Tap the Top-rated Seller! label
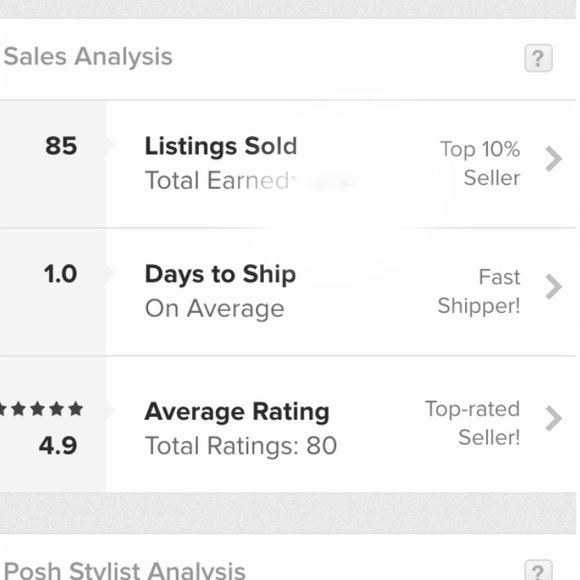The width and height of the screenshot is (580, 580). 472,423
